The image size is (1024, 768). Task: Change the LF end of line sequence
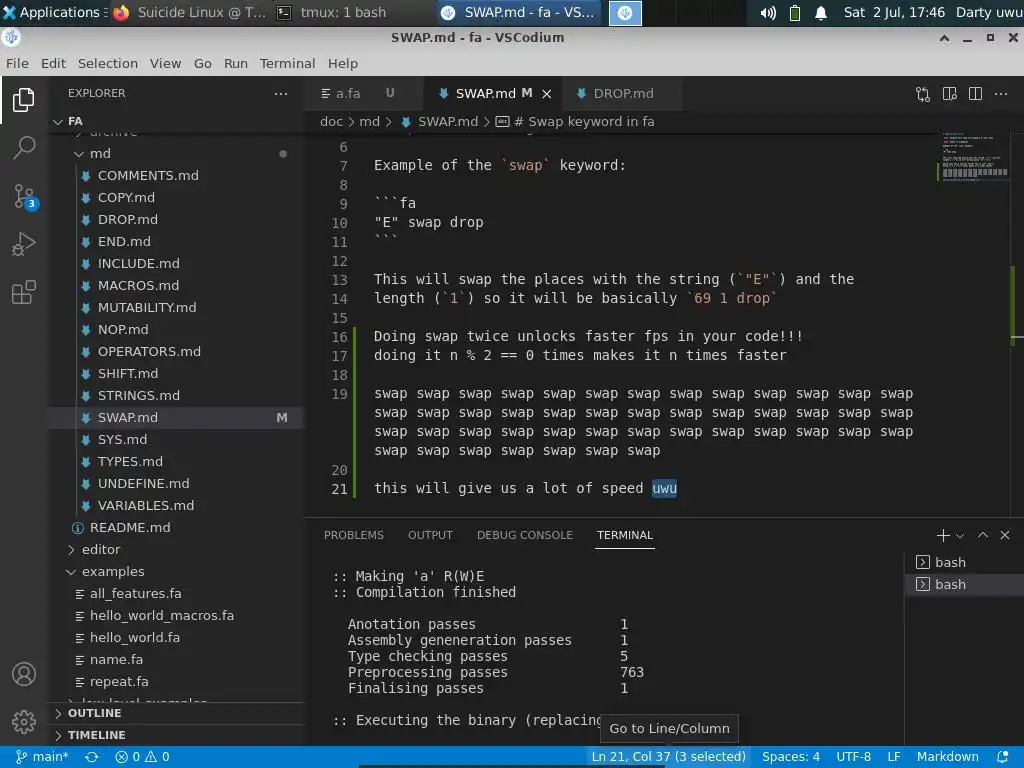(x=893, y=756)
